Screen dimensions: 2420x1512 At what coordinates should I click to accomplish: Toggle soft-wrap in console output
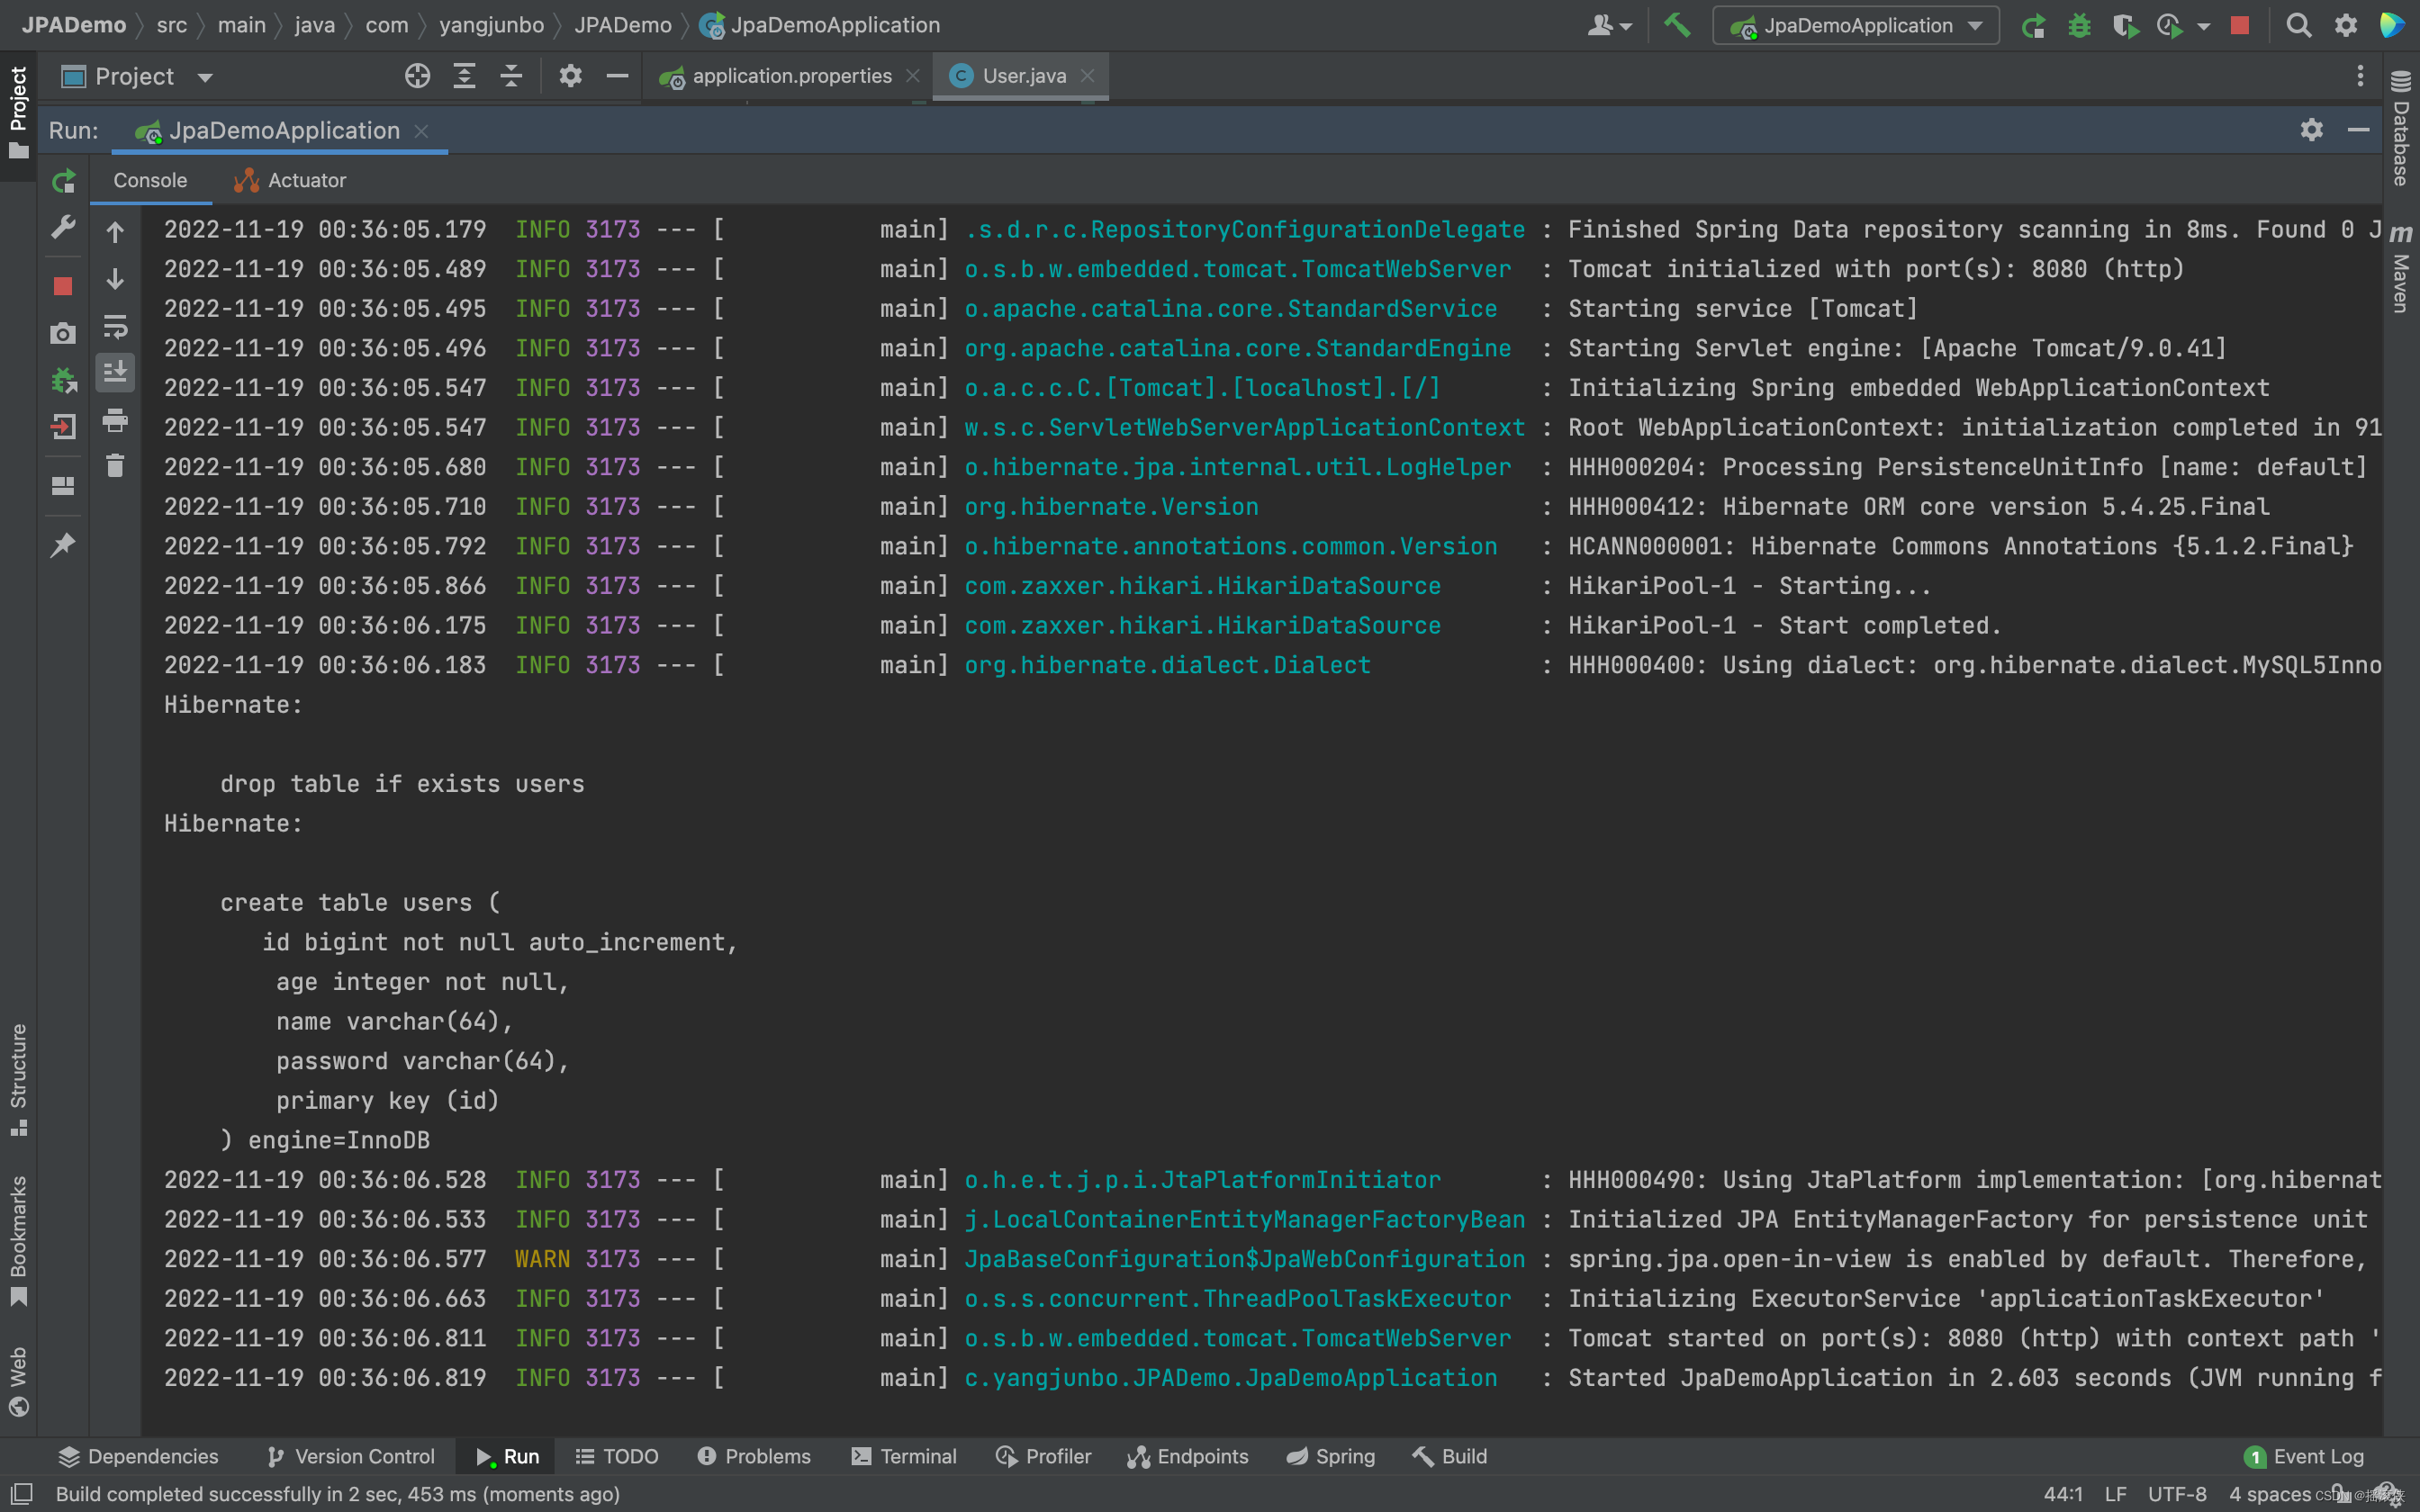(115, 326)
